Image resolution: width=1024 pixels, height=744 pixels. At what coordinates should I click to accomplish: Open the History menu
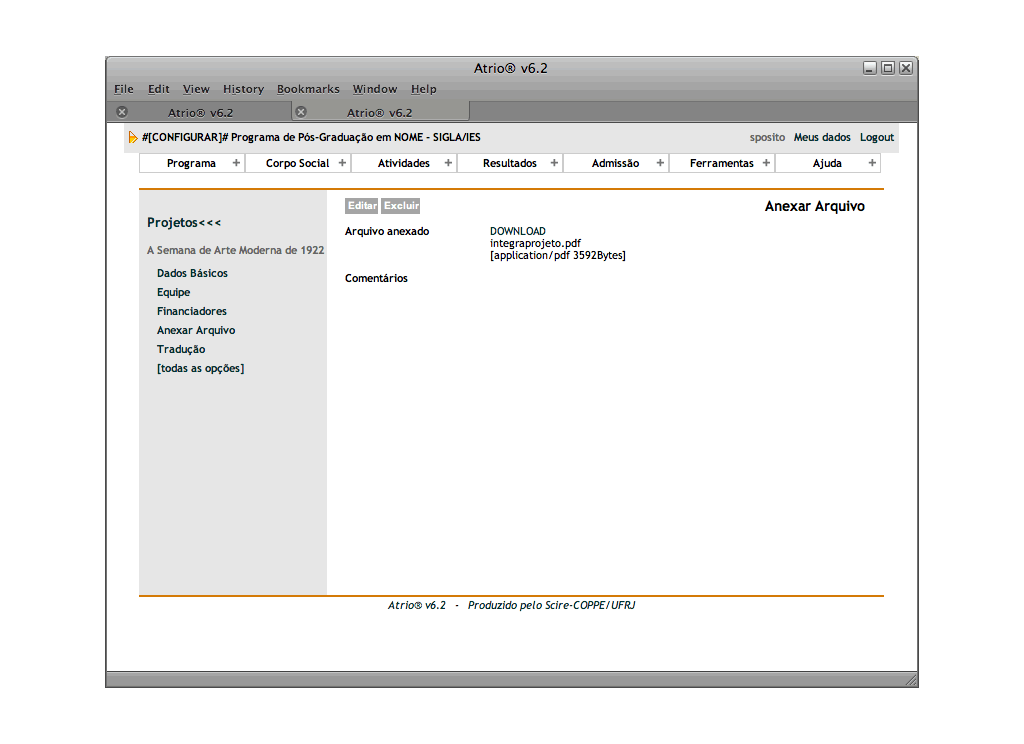[243, 89]
